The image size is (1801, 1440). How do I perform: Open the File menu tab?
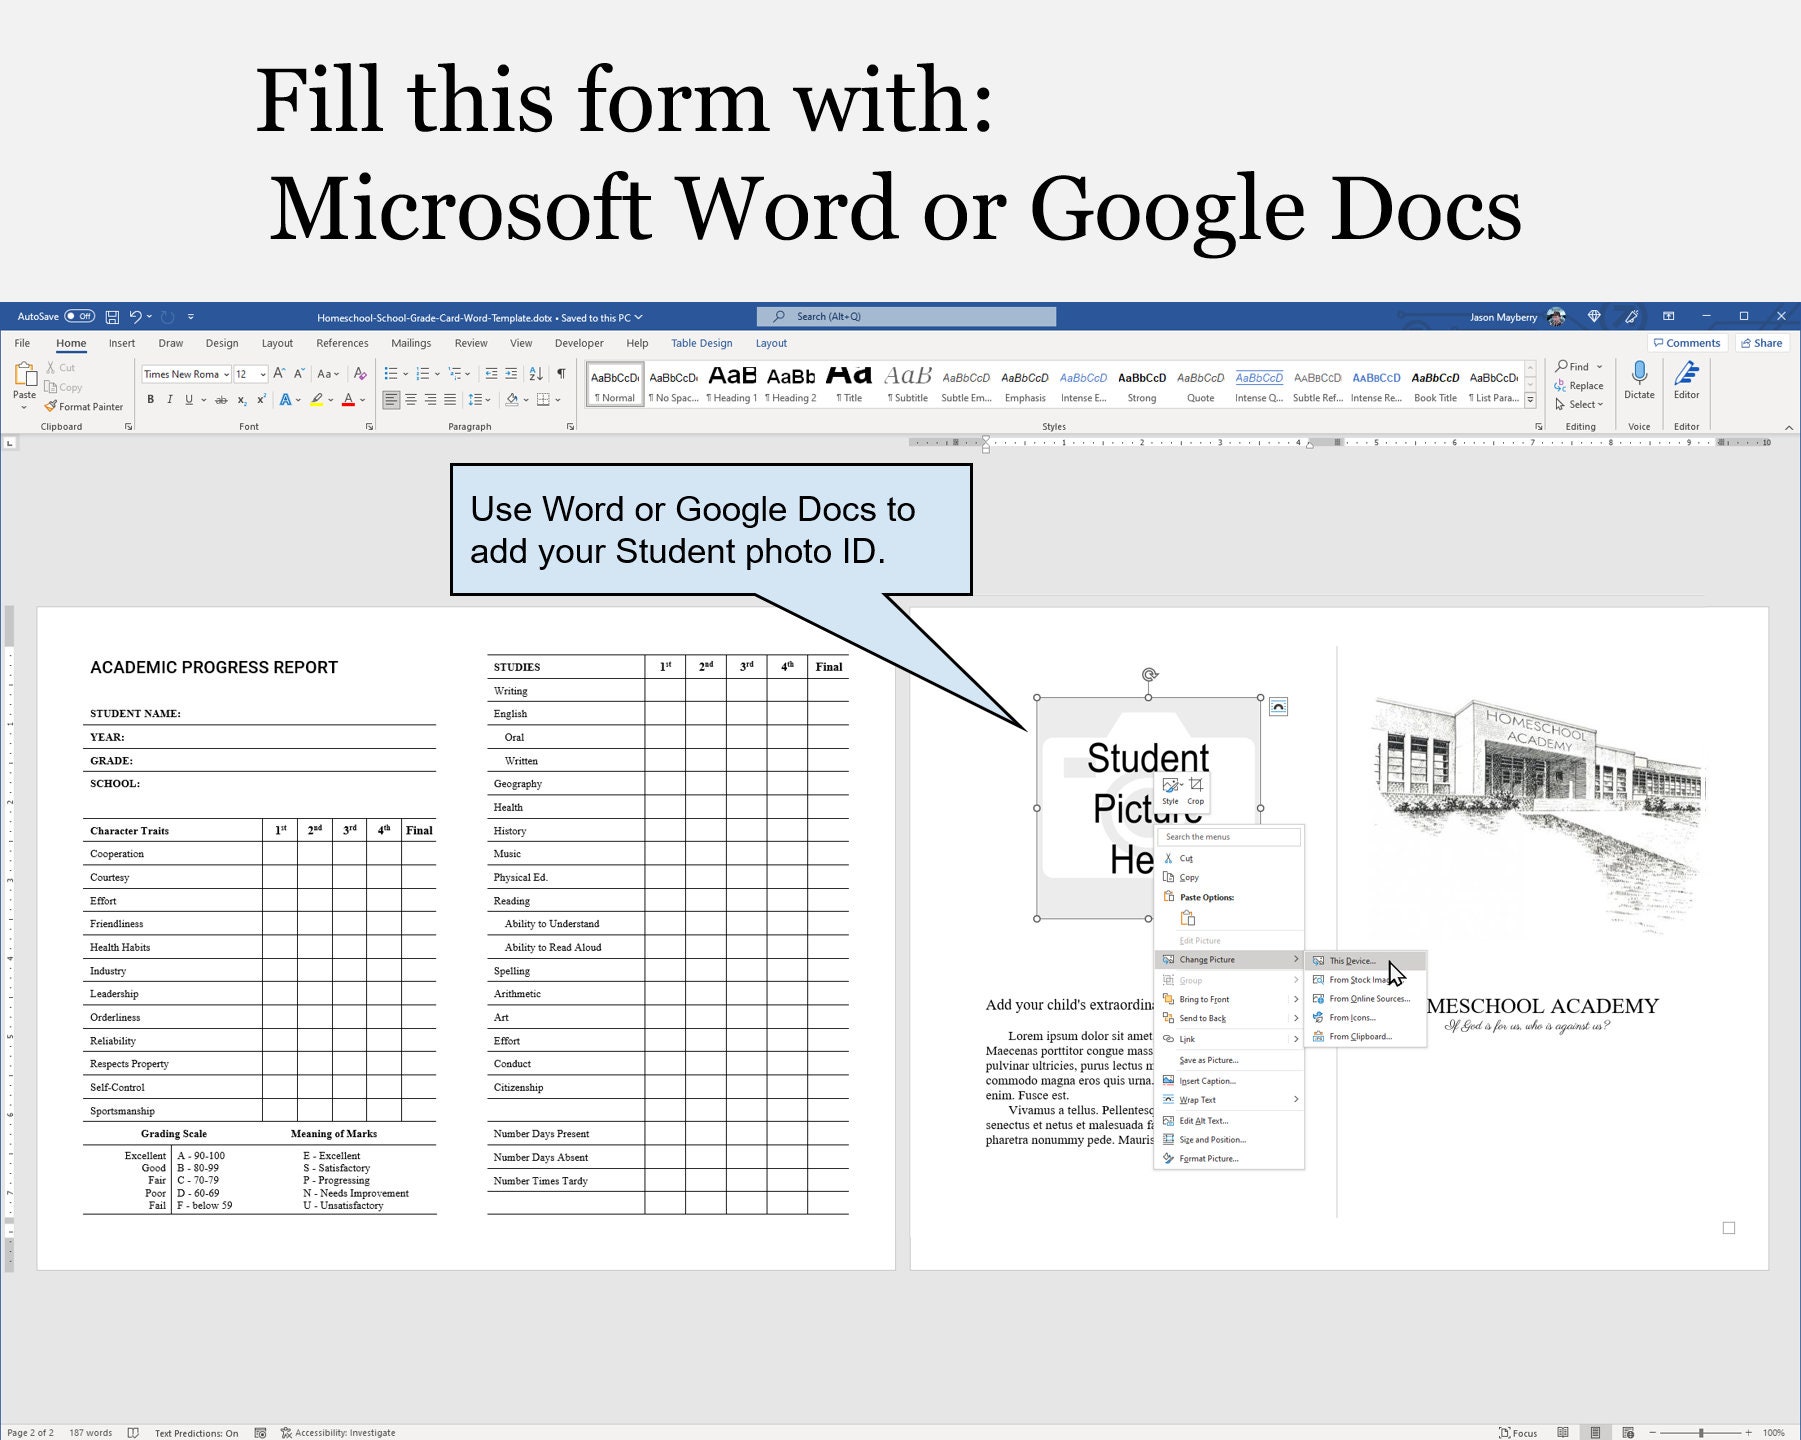point(22,343)
